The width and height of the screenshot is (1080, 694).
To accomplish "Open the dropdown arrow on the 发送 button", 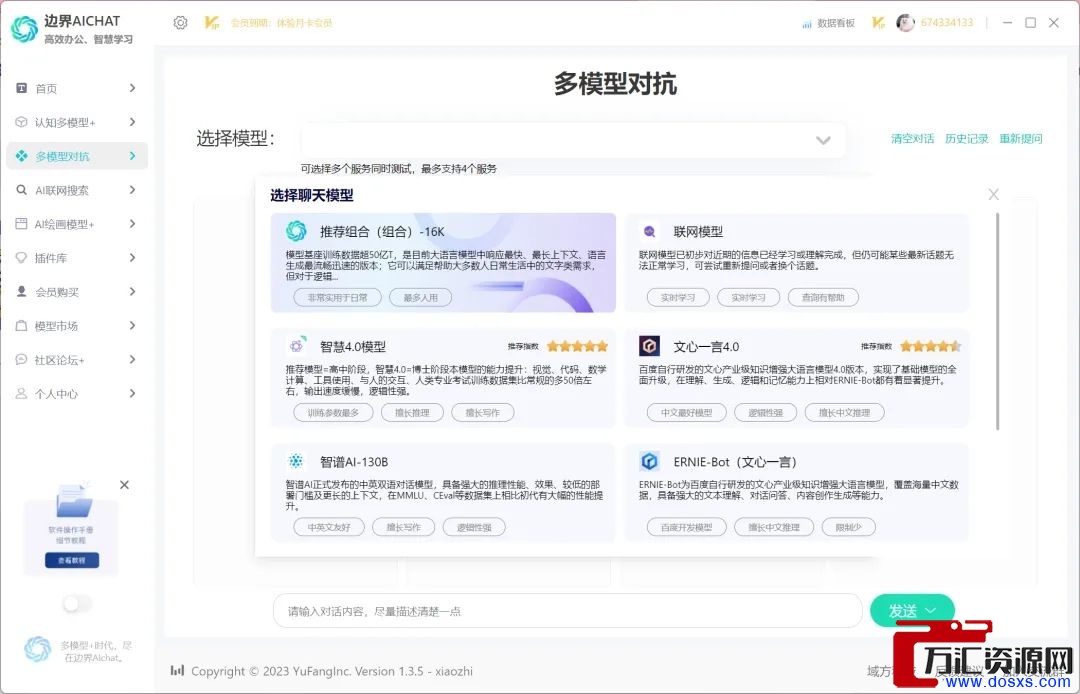I will (931, 611).
